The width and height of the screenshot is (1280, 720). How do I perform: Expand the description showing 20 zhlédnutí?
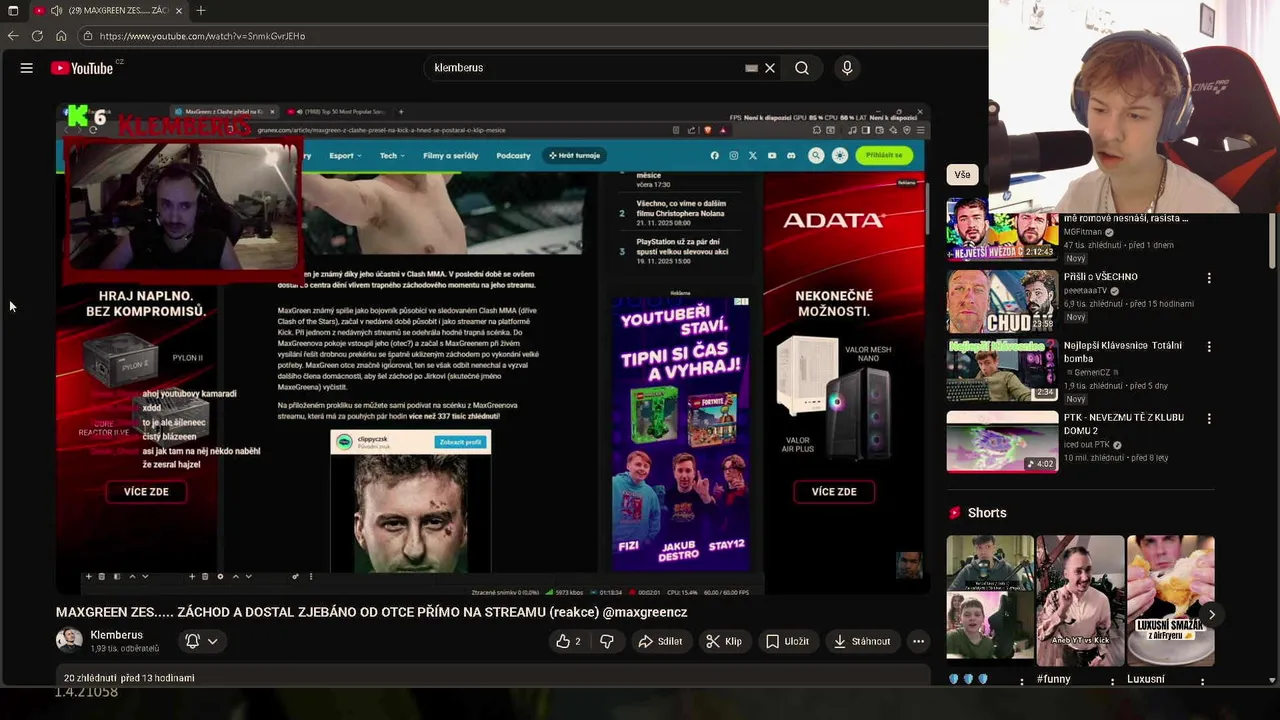click(493, 677)
